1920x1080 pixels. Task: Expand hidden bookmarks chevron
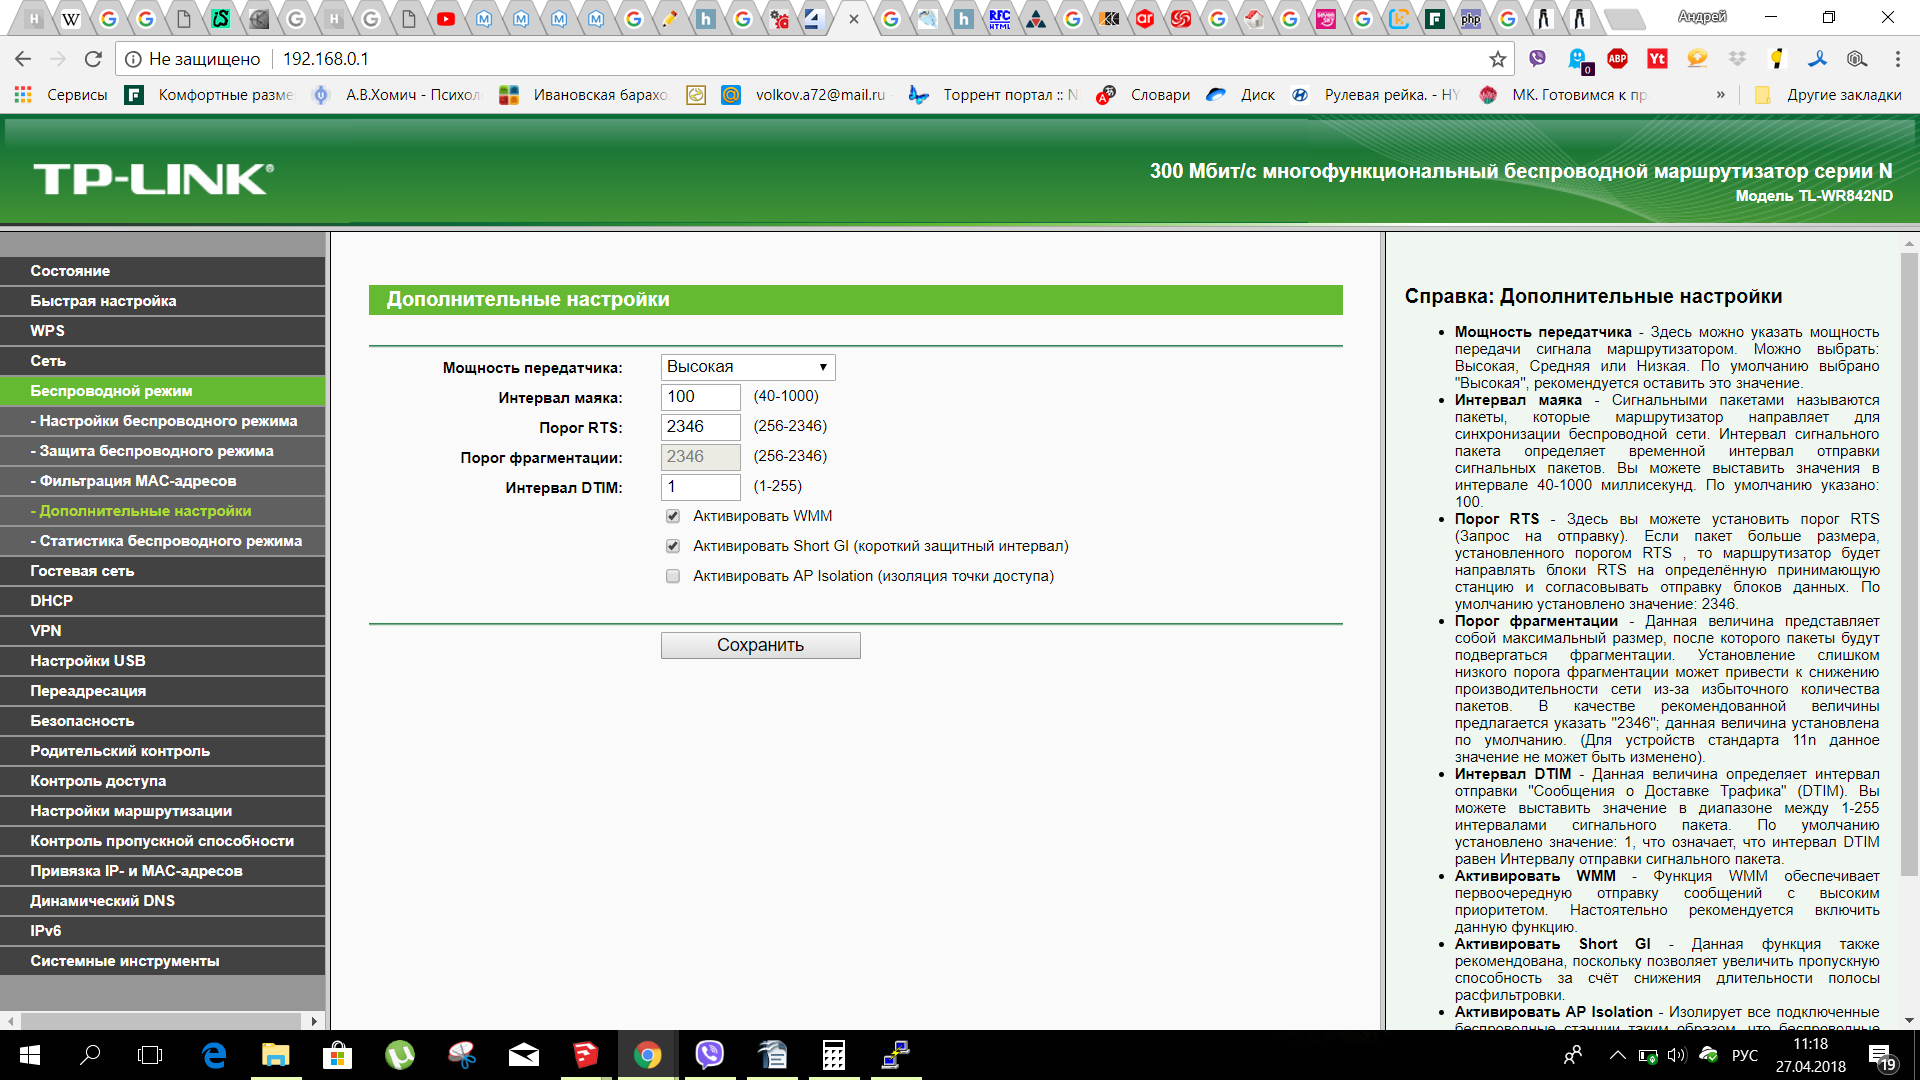(1720, 95)
